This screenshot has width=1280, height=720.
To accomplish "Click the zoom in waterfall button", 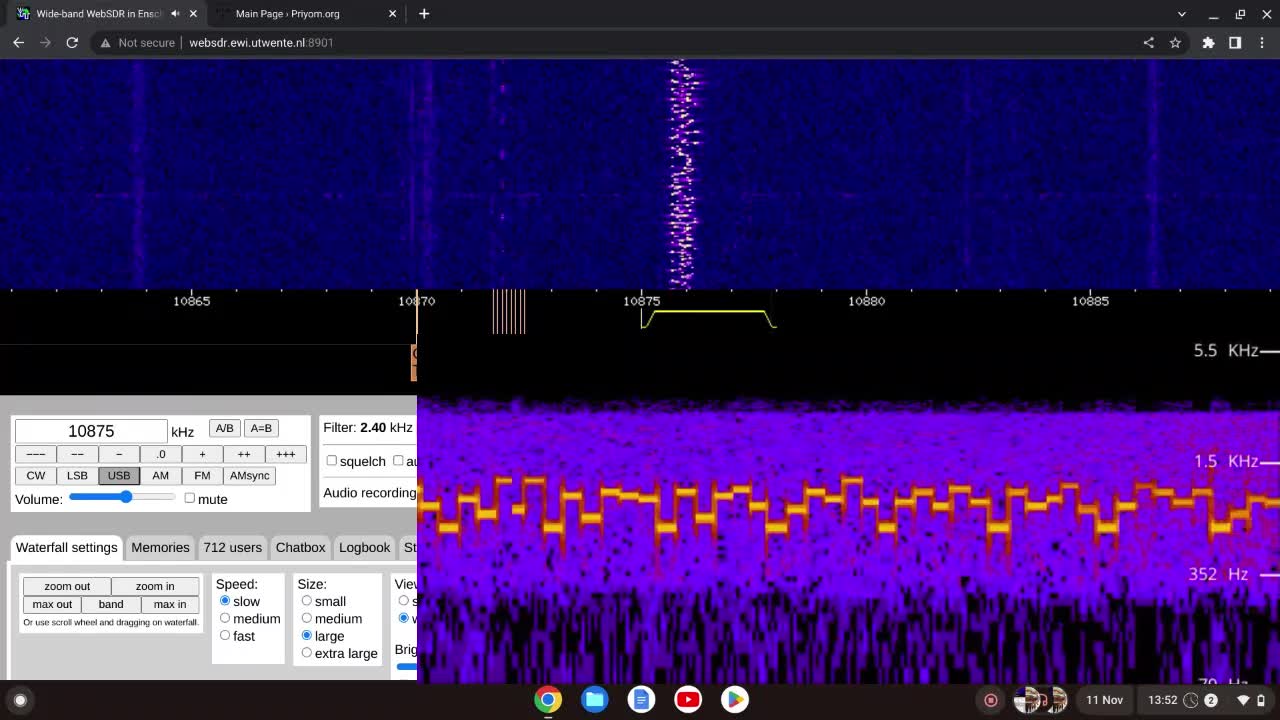I will pyautogui.click(x=155, y=586).
